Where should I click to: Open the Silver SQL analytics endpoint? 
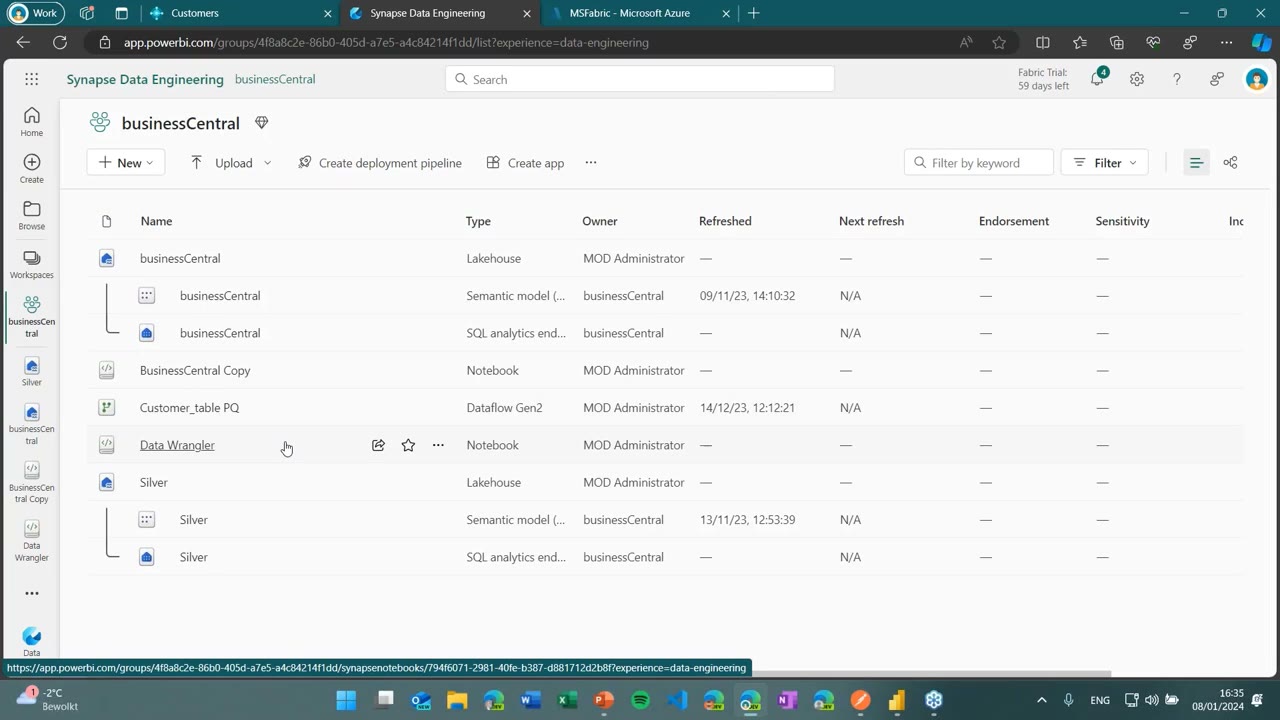[193, 557]
